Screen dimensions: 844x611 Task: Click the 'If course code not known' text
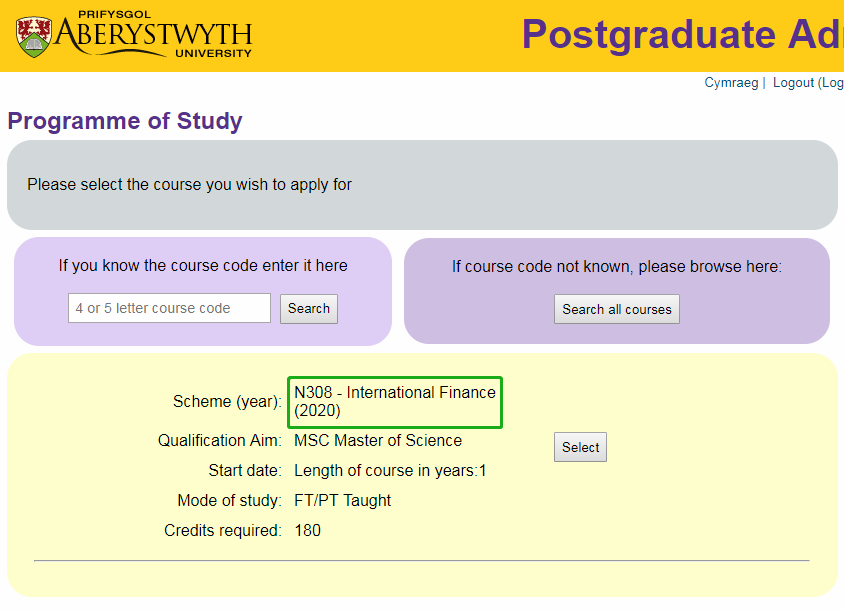click(616, 267)
